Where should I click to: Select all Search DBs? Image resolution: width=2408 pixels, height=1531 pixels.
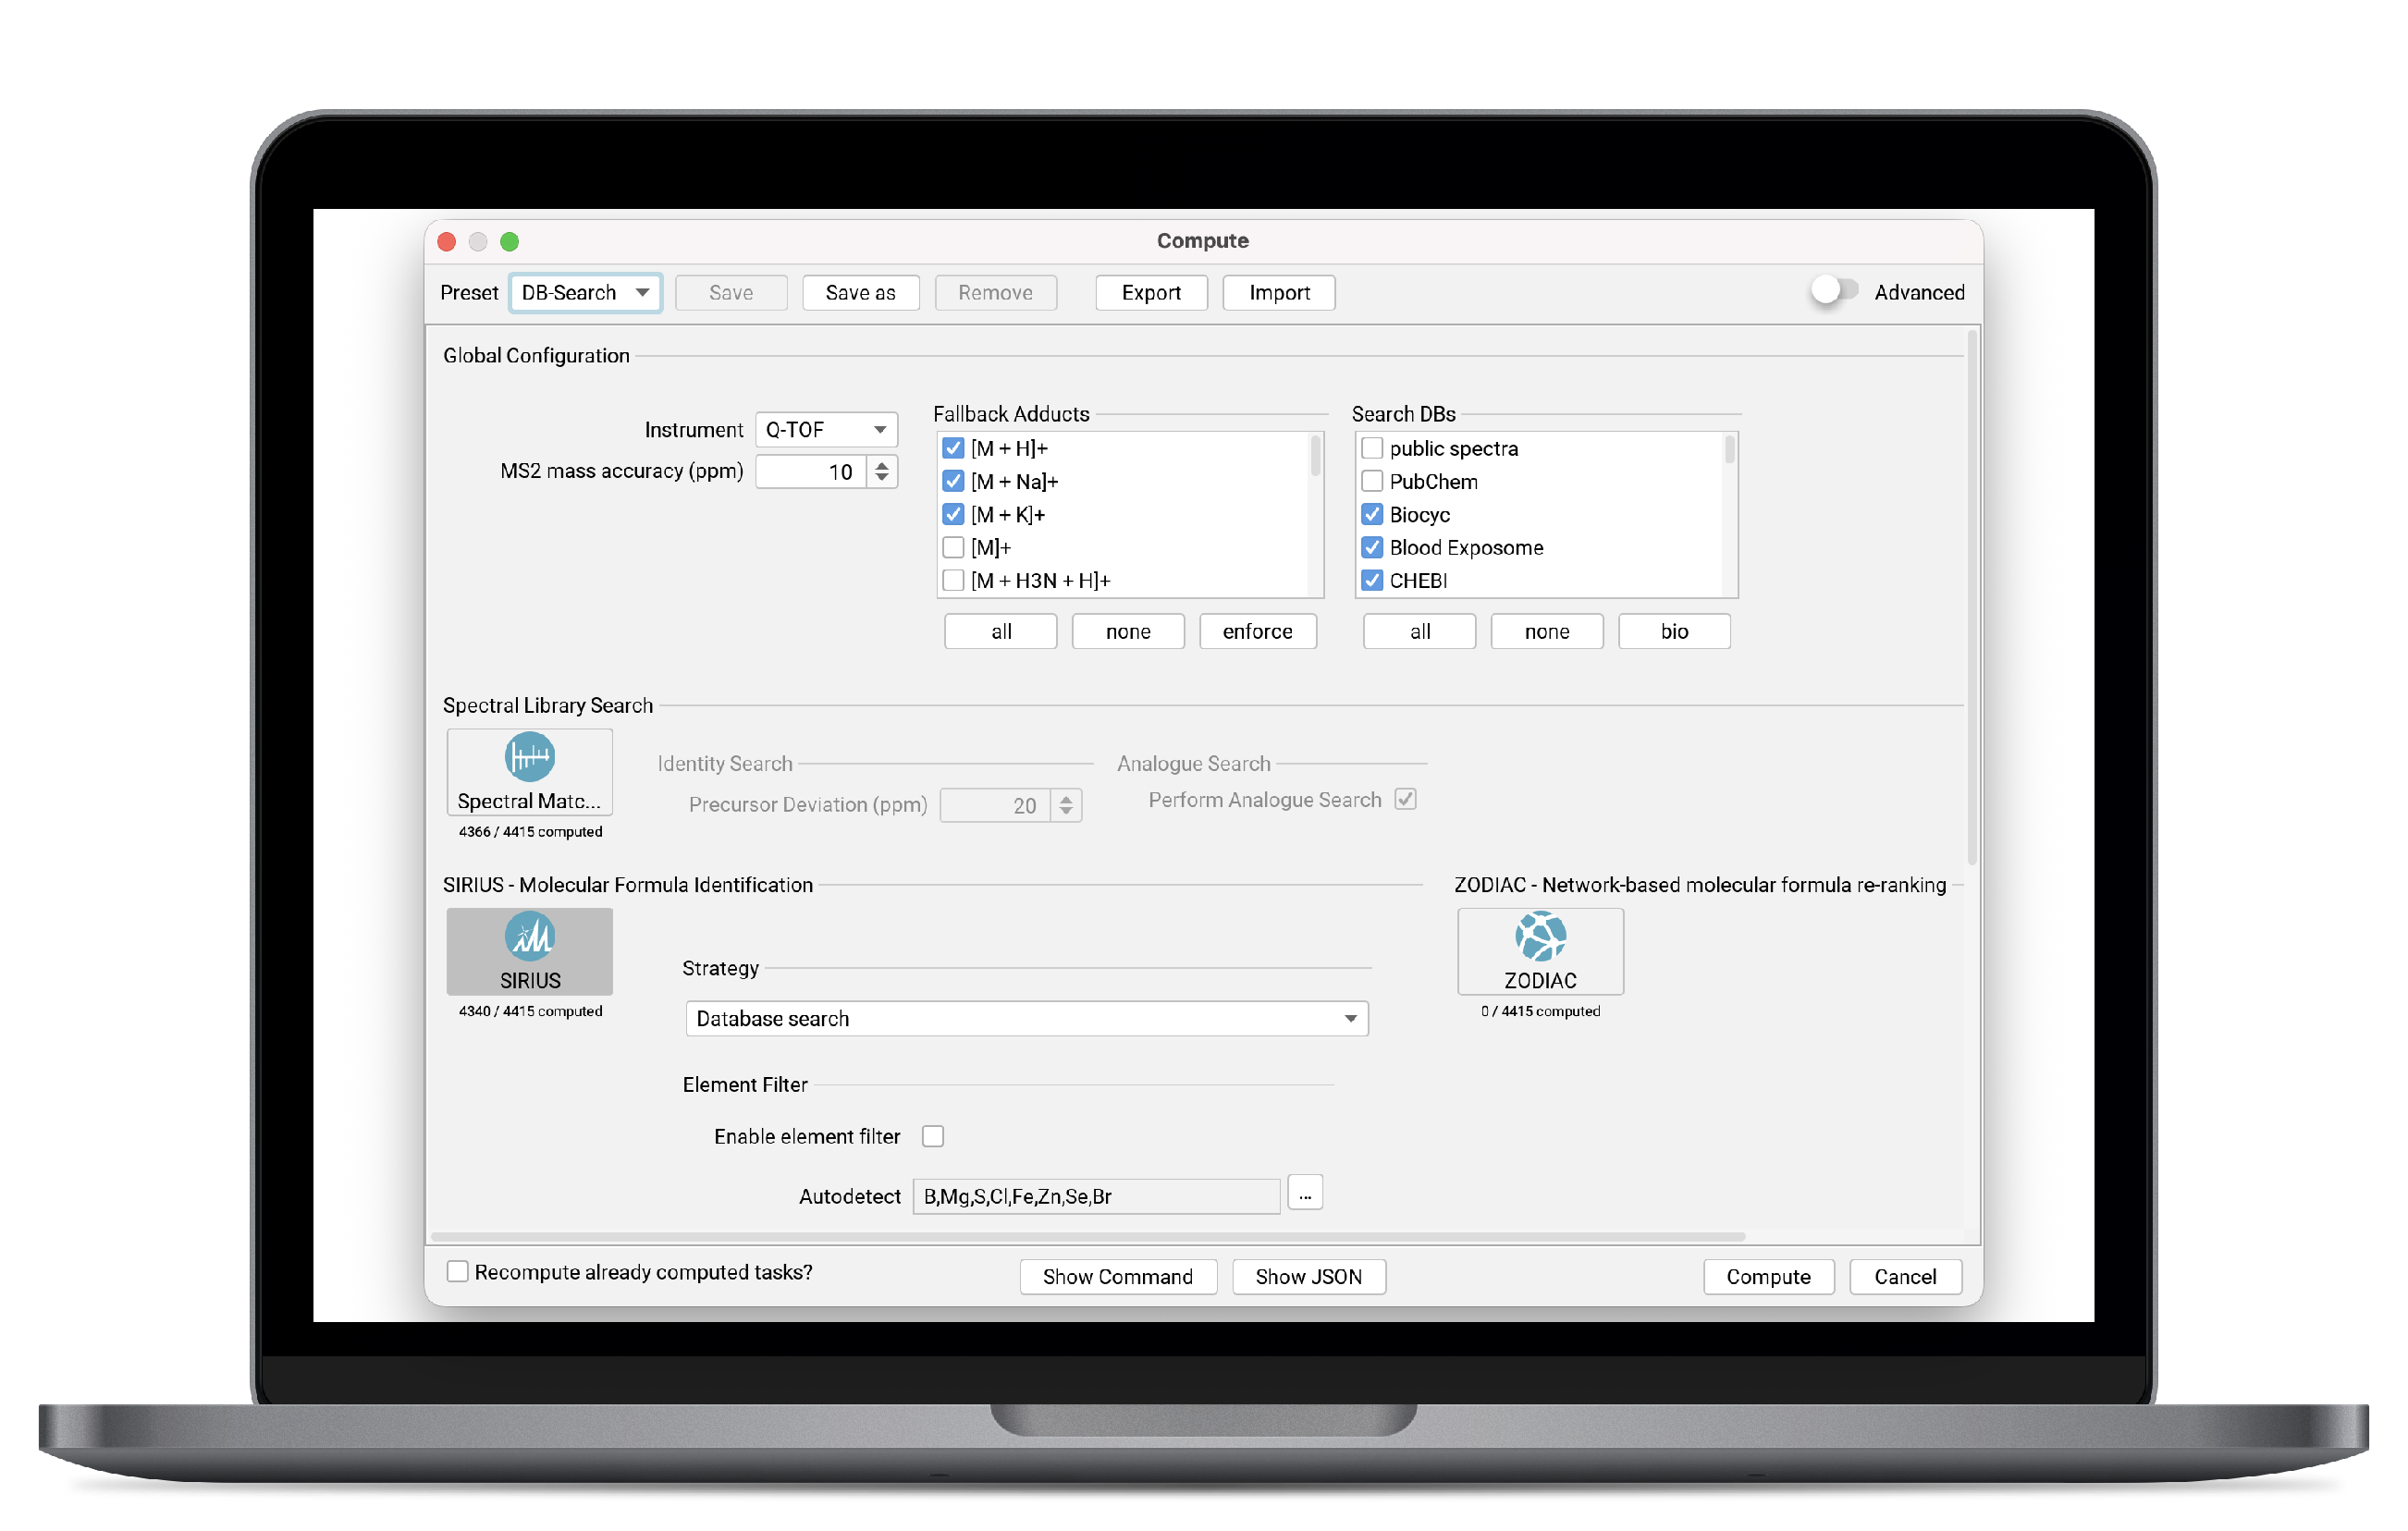coord(1420,631)
